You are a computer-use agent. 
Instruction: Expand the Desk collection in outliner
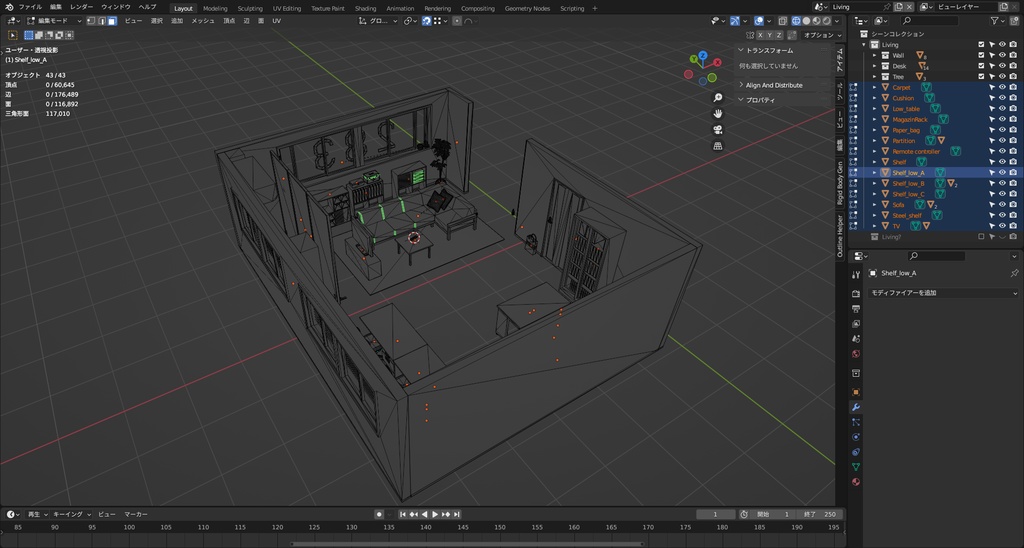[x=874, y=66]
